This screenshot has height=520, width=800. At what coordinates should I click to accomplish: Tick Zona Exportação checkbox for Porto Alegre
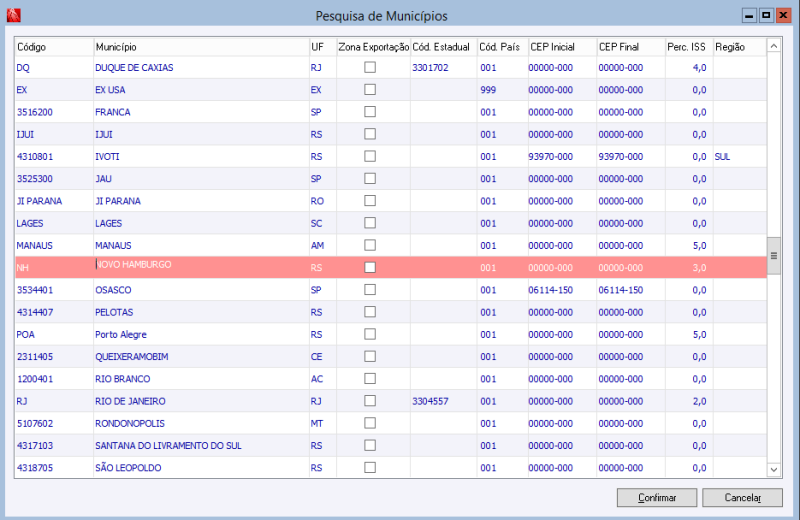pyautogui.click(x=370, y=334)
